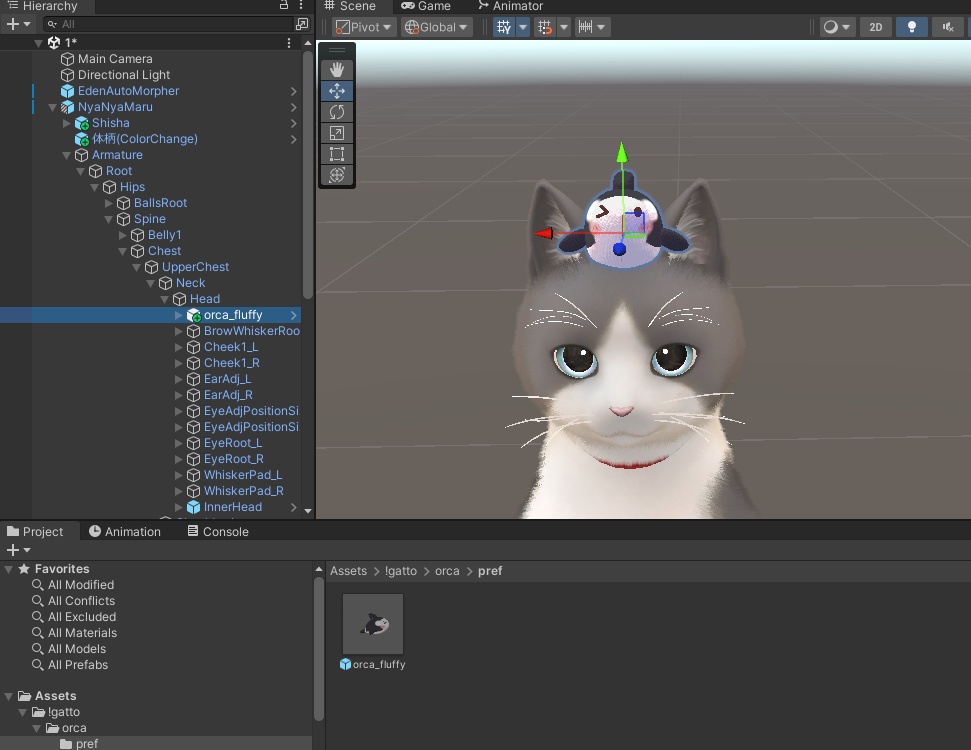Open grid visibility options dropdown
The image size is (971, 750).
[x=523, y=27]
